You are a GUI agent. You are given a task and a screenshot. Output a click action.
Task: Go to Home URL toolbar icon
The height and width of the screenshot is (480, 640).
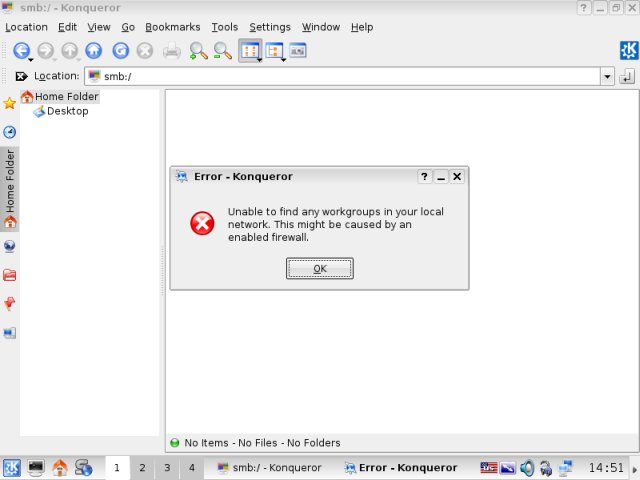[x=94, y=51]
